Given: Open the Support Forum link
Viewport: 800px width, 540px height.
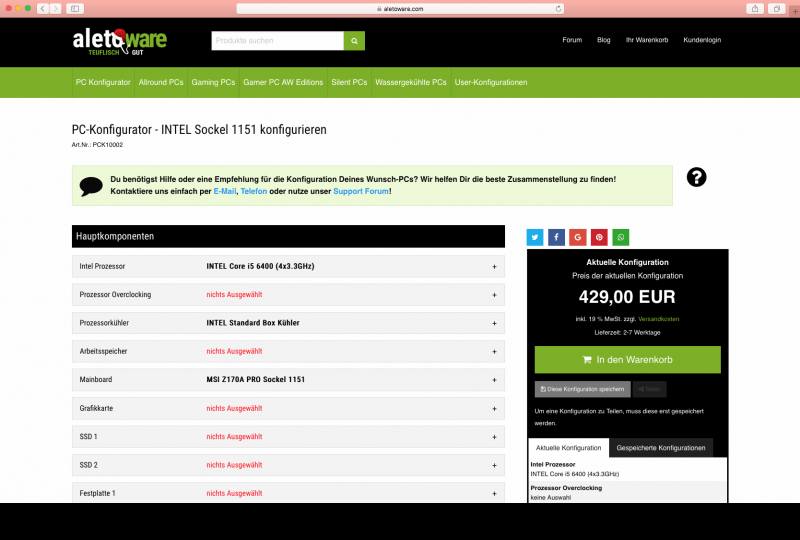Looking at the screenshot, I should pyautogui.click(x=361, y=191).
